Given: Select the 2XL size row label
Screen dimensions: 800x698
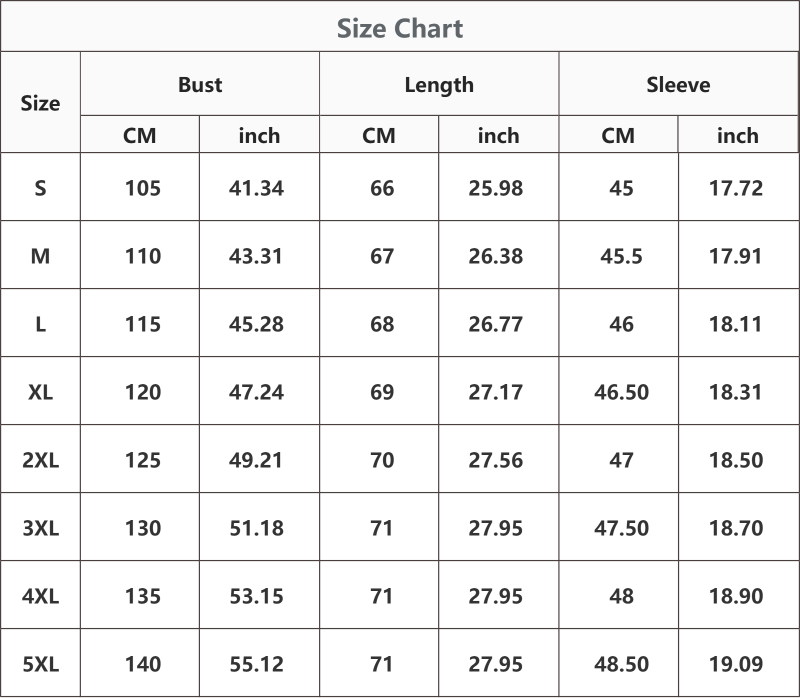Looking at the screenshot, I should point(40,460).
